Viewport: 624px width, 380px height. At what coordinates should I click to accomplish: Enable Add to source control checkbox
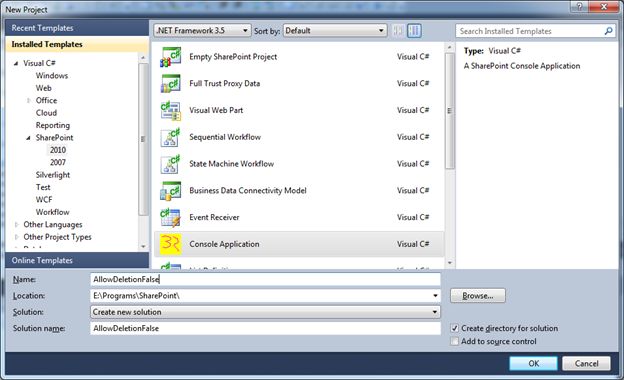[454, 341]
